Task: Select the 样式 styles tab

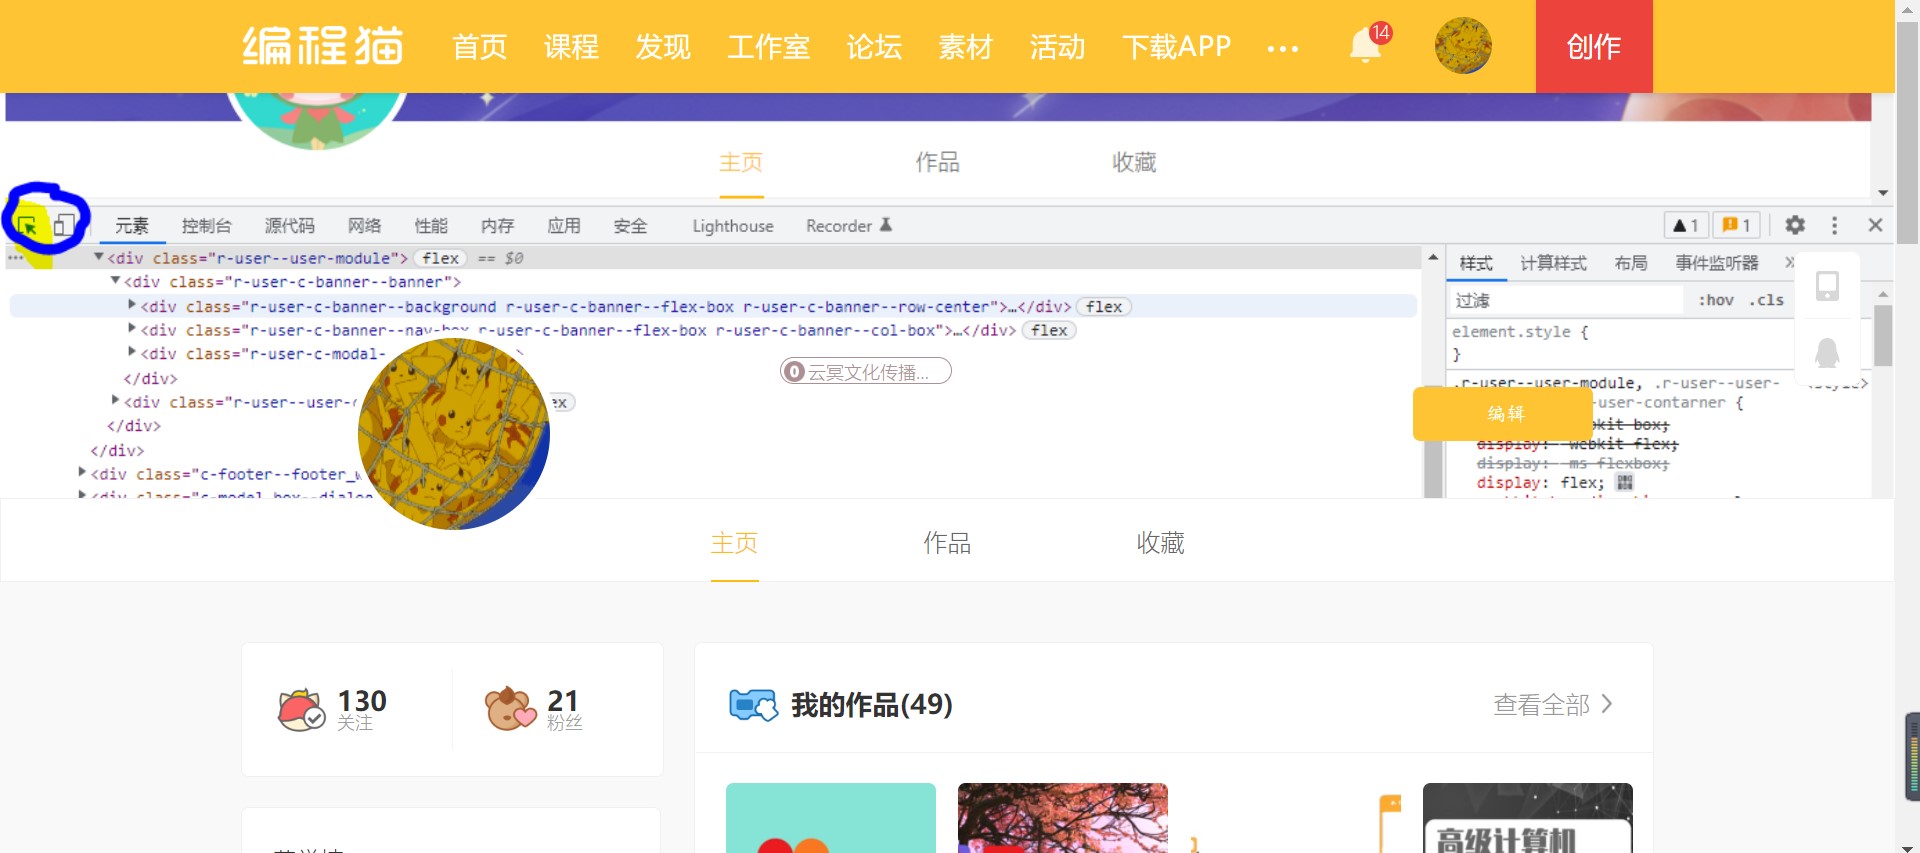Action: [x=1476, y=263]
